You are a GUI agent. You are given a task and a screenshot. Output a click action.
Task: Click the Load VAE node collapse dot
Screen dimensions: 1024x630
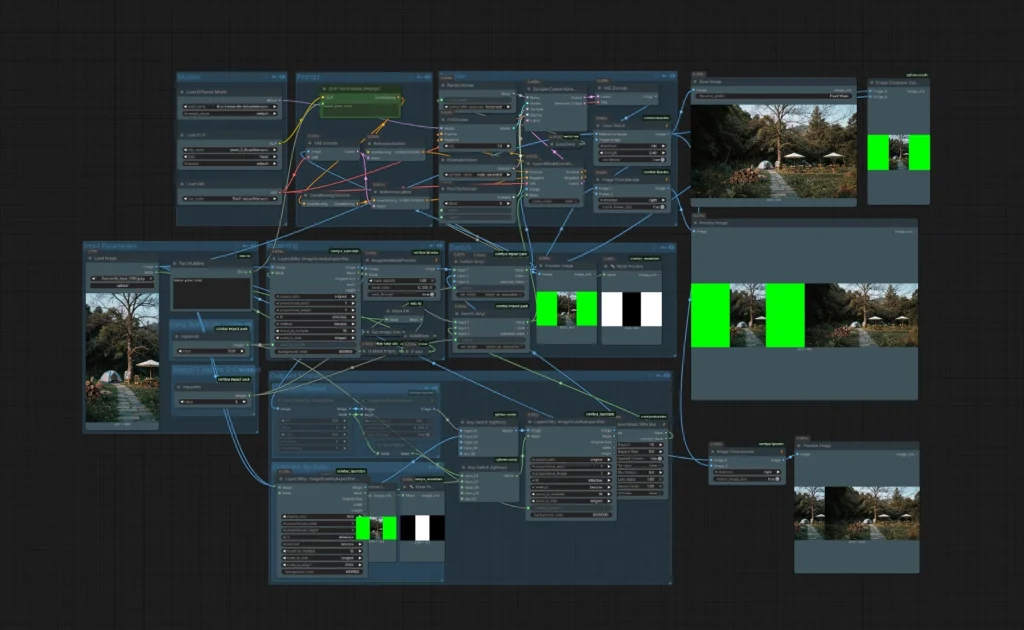[182, 184]
